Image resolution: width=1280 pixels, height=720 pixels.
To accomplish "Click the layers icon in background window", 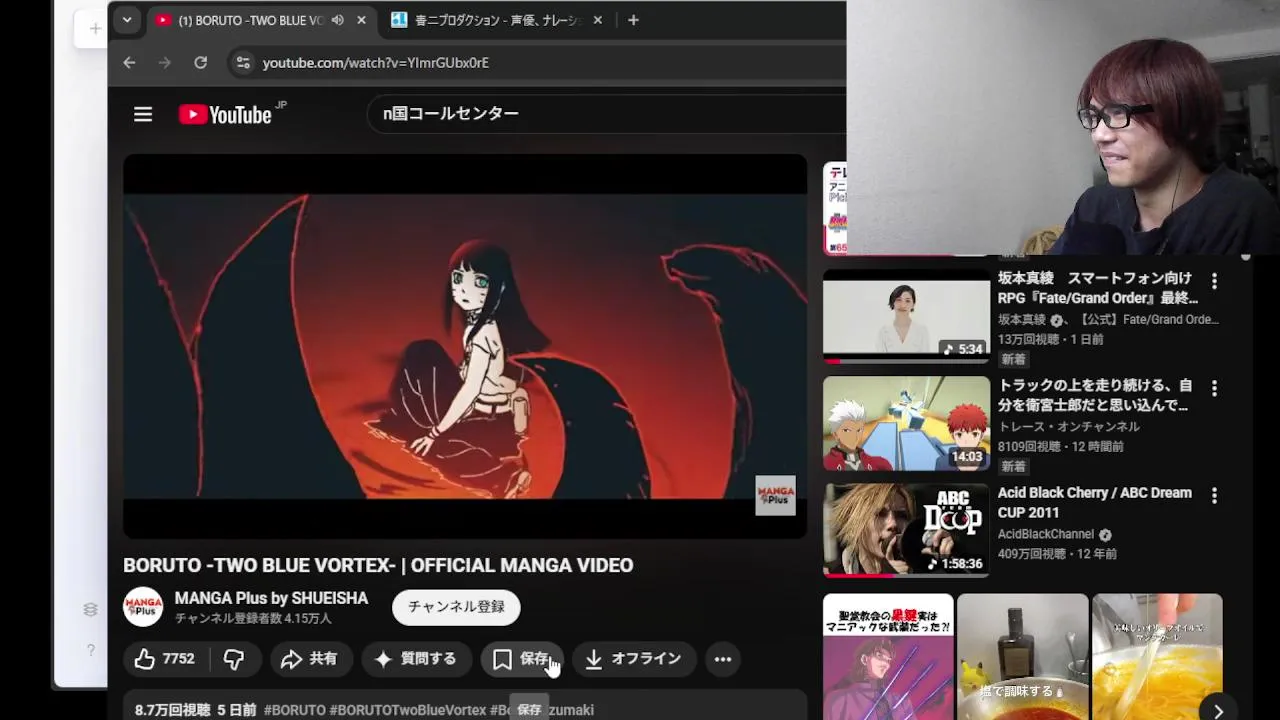I will coord(90,610).
